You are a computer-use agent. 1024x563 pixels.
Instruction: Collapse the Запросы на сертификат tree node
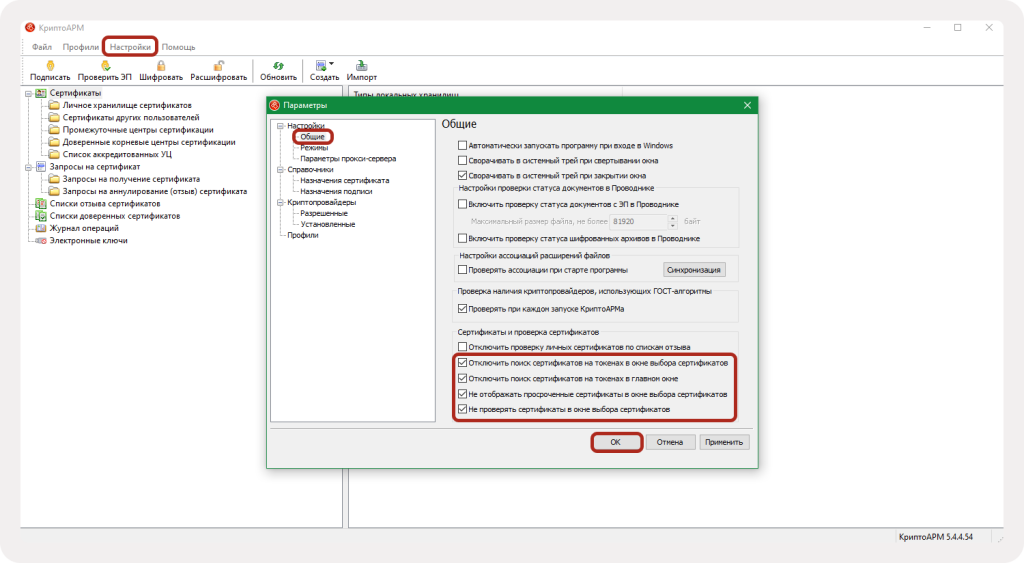tap(29, 167)
